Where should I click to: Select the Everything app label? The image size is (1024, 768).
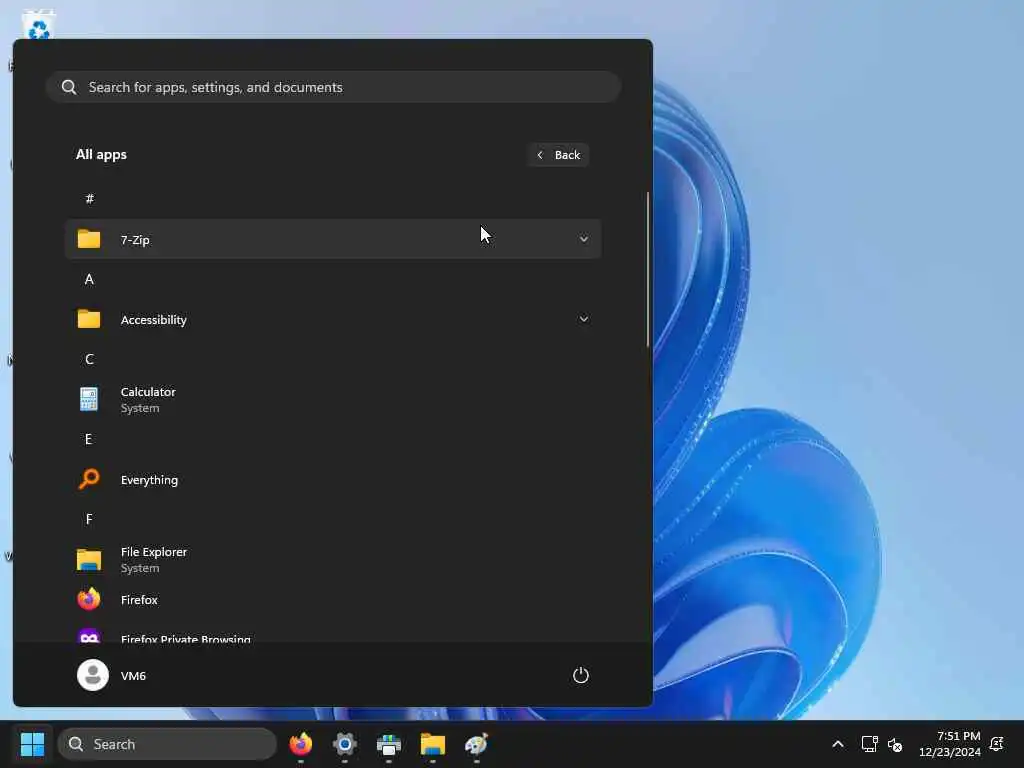149,480
